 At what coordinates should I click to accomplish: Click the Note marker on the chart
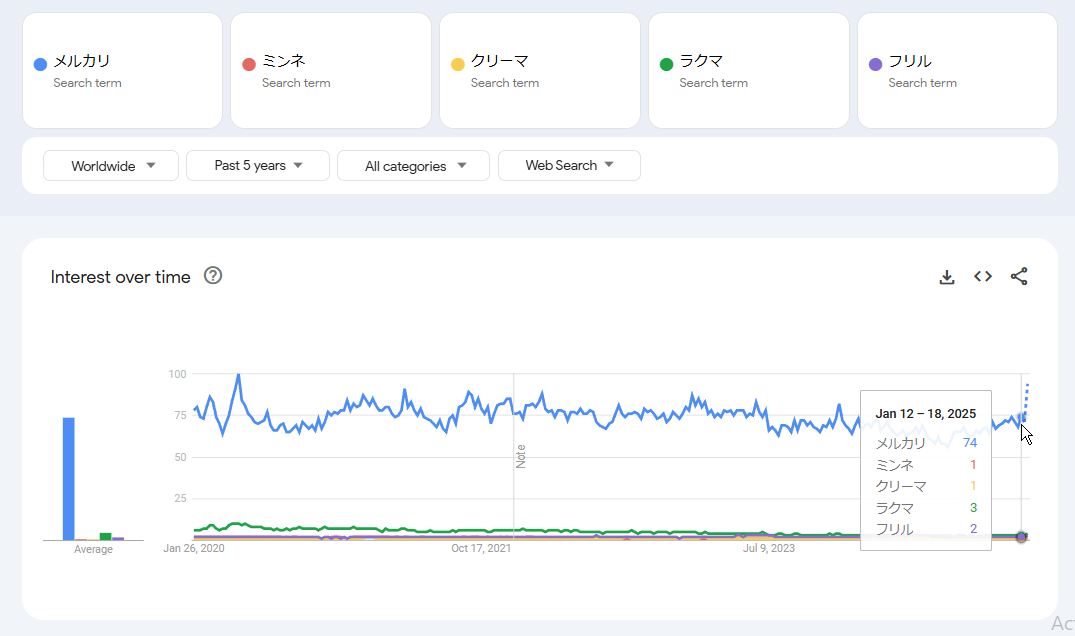[x=520, y=456]
